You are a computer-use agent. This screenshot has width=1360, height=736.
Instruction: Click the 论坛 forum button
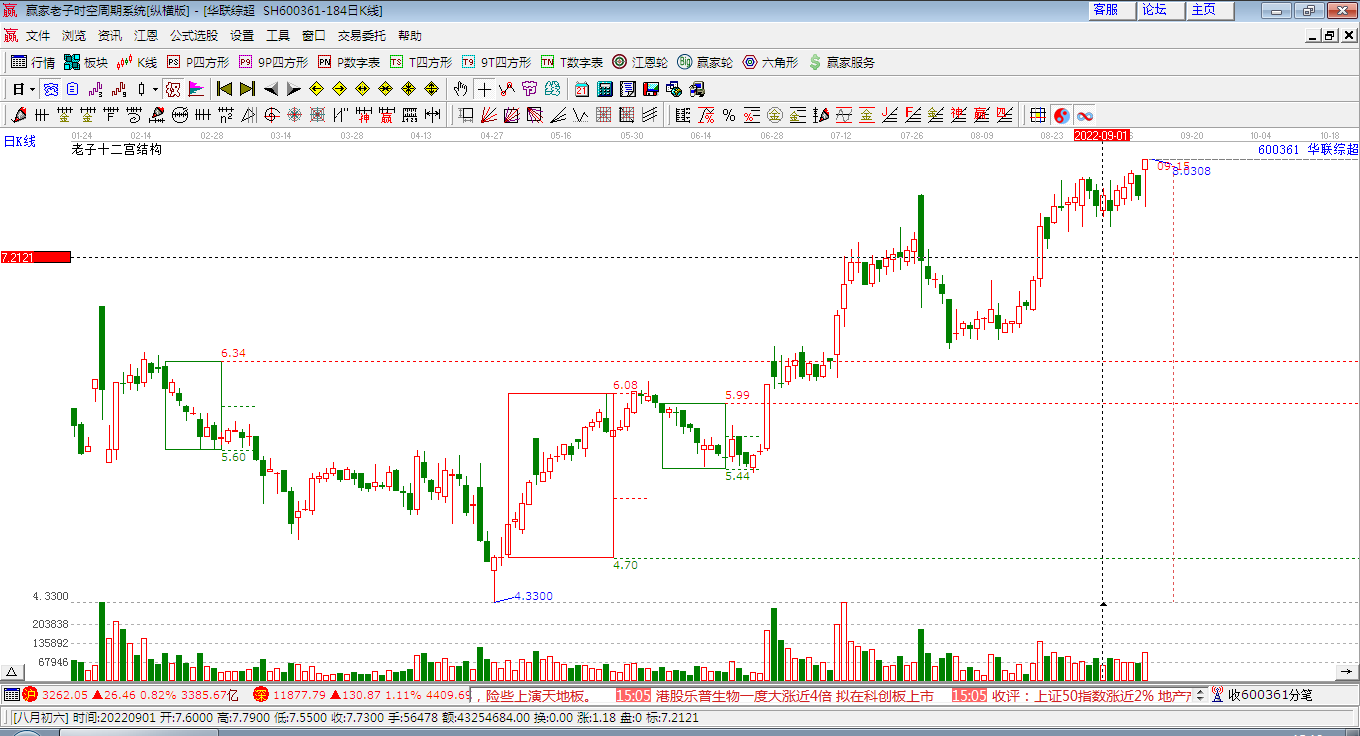point(1161,10)
